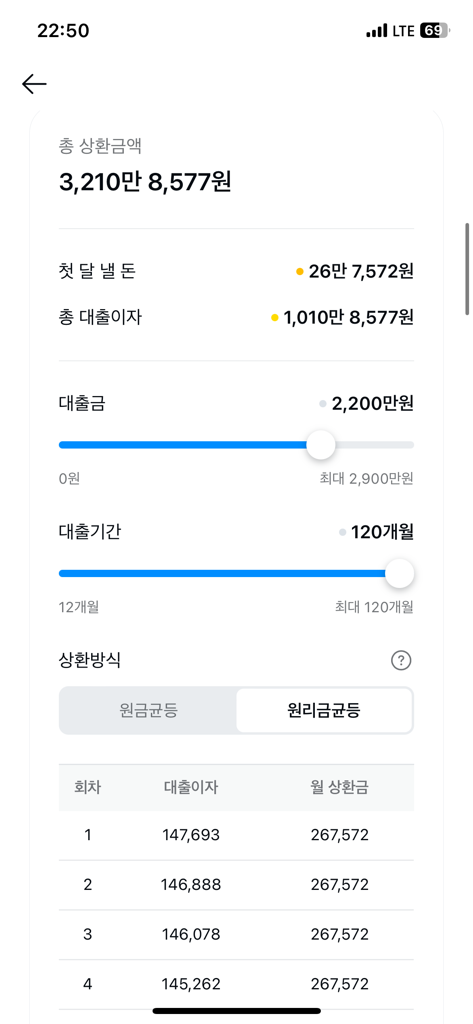Click the vertical scrollbar on the right edge
The image size is (473, 1024).
[x=466, y=268]
